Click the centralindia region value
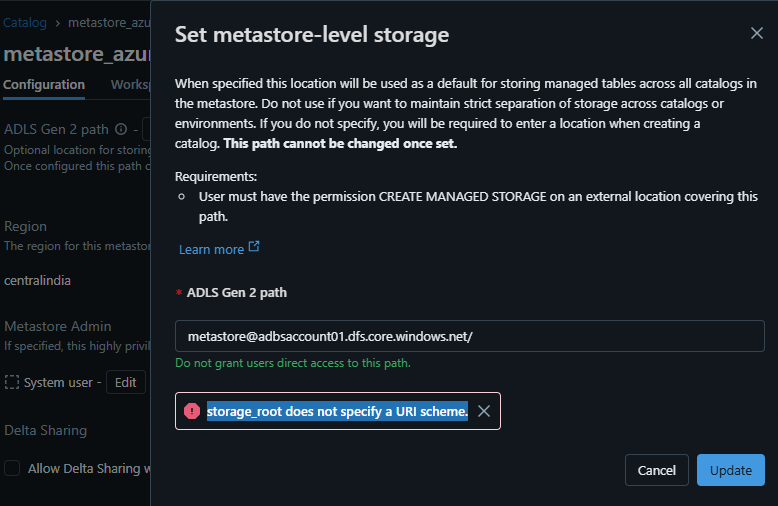 [37, 280]
